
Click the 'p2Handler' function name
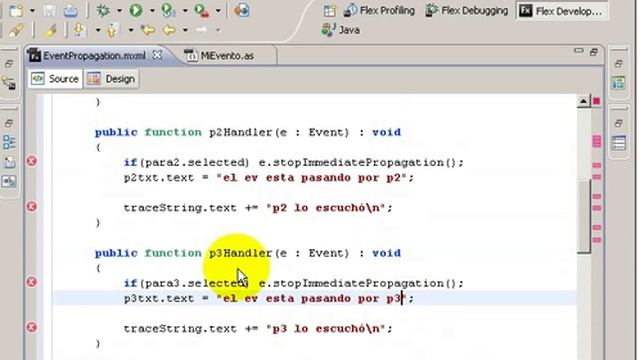(240, 132)
